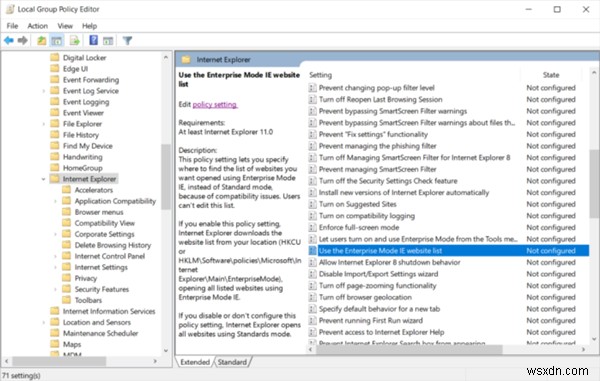This screenshot has width=600, height=381.
Task: Expand the Location and Sensors node
Action: point(43,322)
